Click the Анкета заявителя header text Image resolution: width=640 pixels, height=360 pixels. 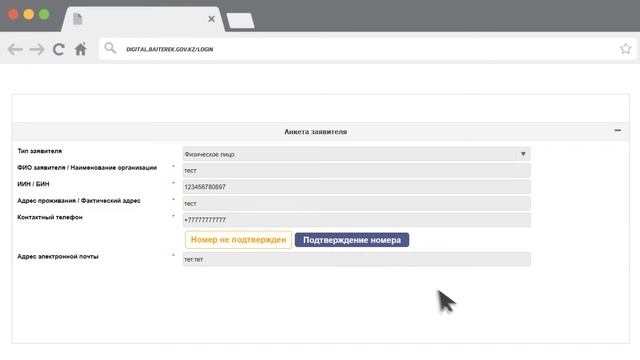pos(316,132)
